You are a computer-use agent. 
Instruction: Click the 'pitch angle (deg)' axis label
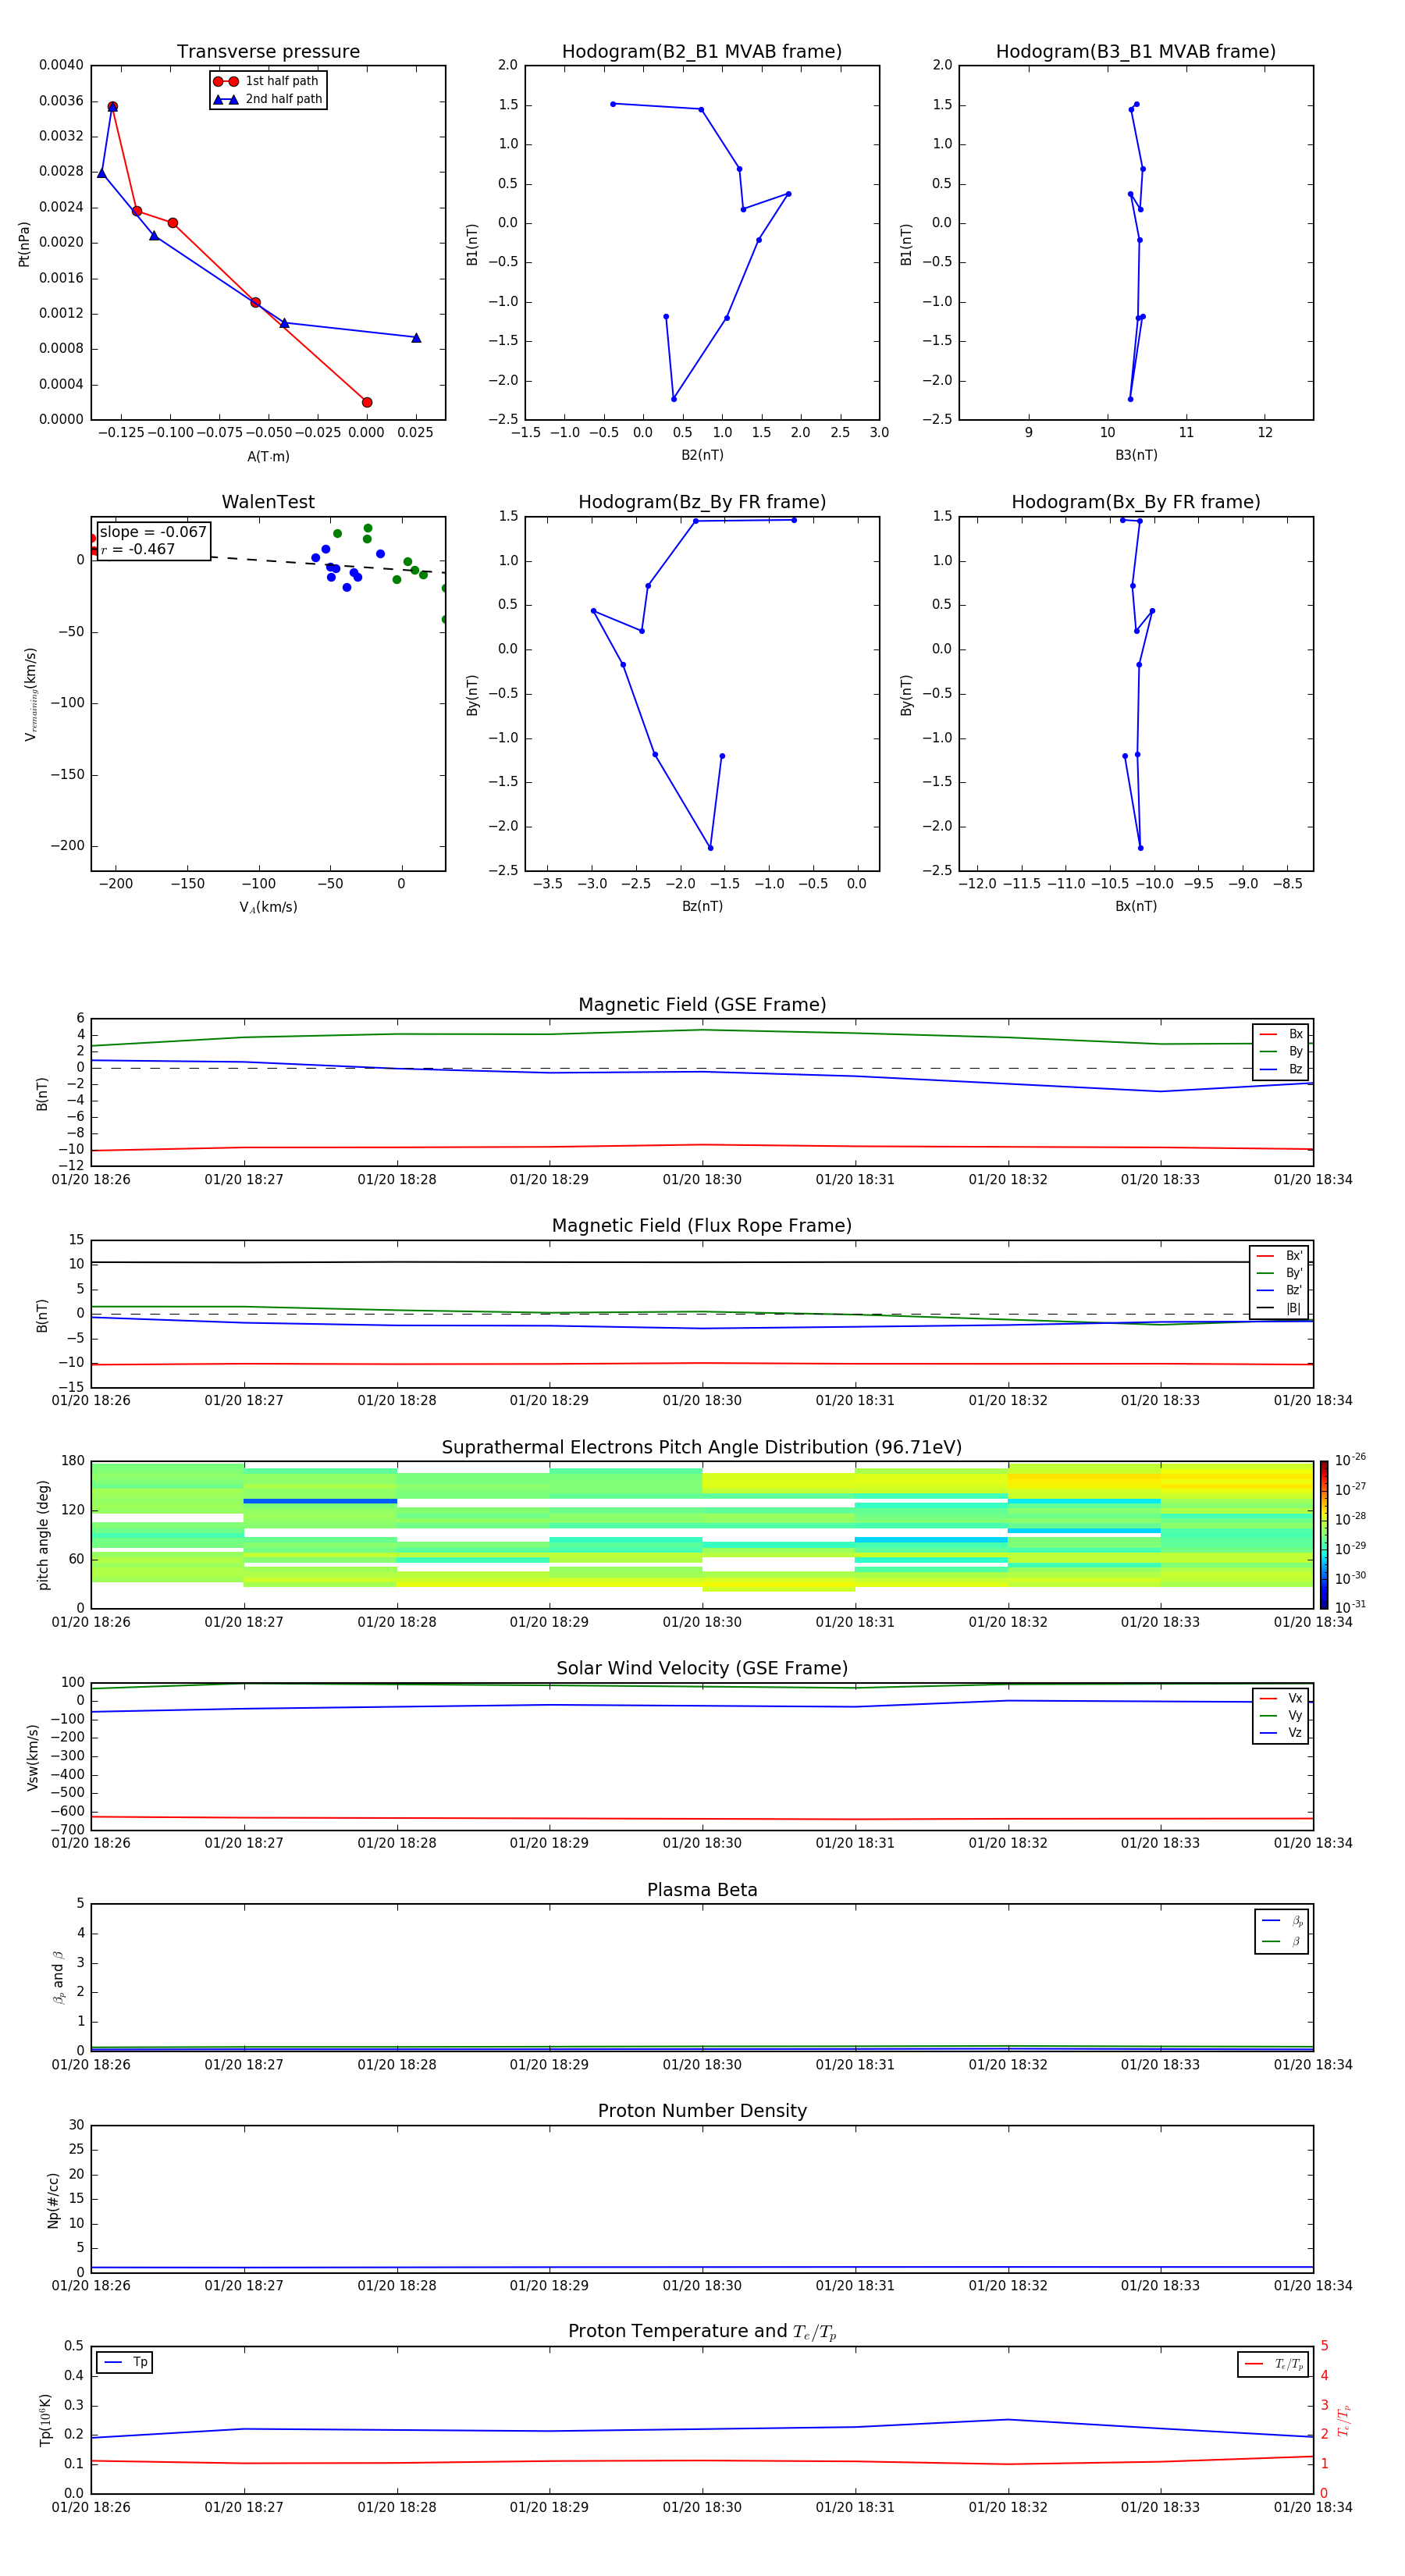(x=43, y=1535)
